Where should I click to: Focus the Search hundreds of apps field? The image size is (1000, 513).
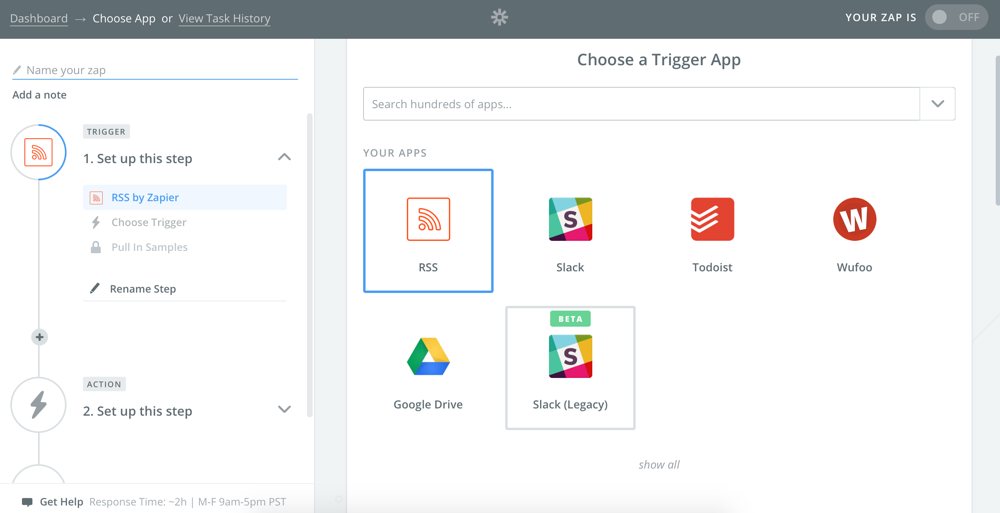pyautogui.click(x=642, y=103)
